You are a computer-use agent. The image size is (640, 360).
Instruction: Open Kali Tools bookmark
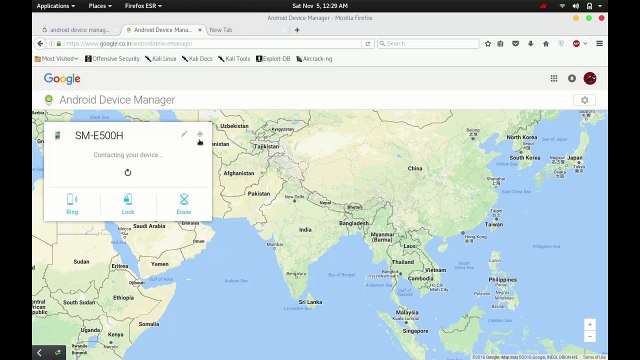[x=234, y=59]
